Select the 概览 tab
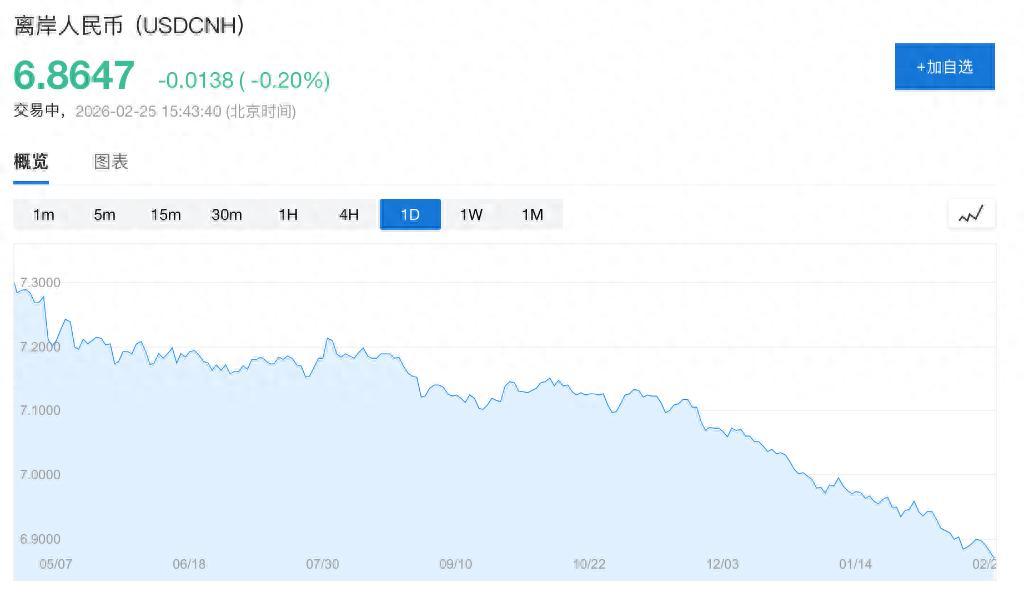The height and width of the screenshot is (596, 1024). pyautogui.click(x=34, y=162)
